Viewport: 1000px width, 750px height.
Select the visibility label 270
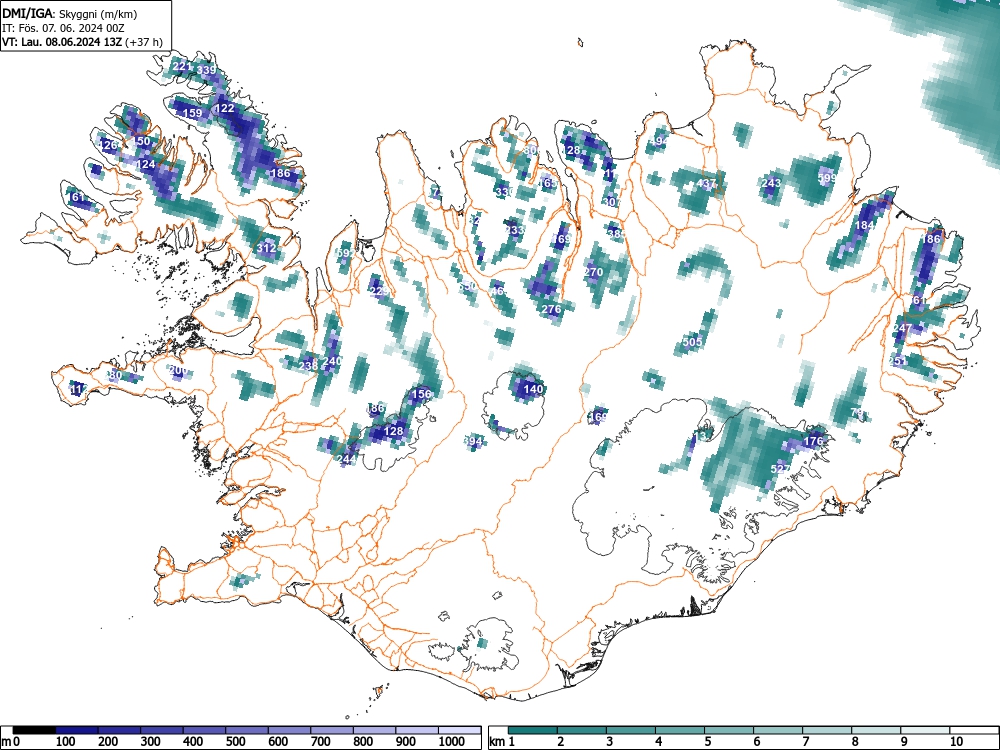coord(593,272)
